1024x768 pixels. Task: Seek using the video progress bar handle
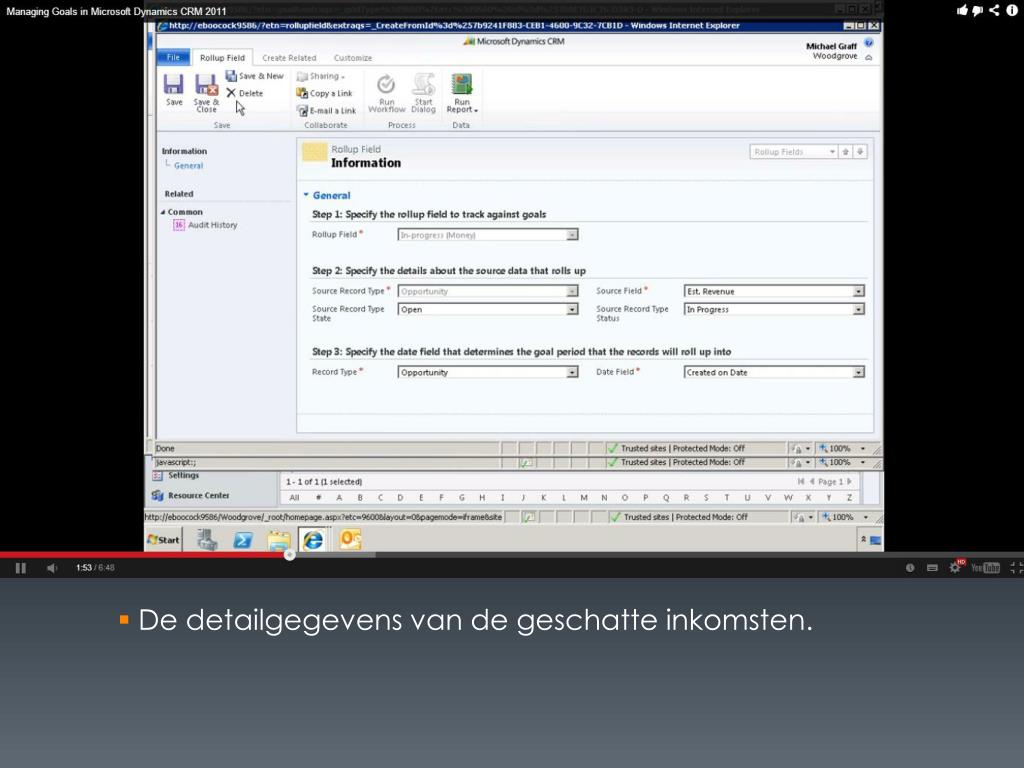pyautogui.click(x=289, y=555)
